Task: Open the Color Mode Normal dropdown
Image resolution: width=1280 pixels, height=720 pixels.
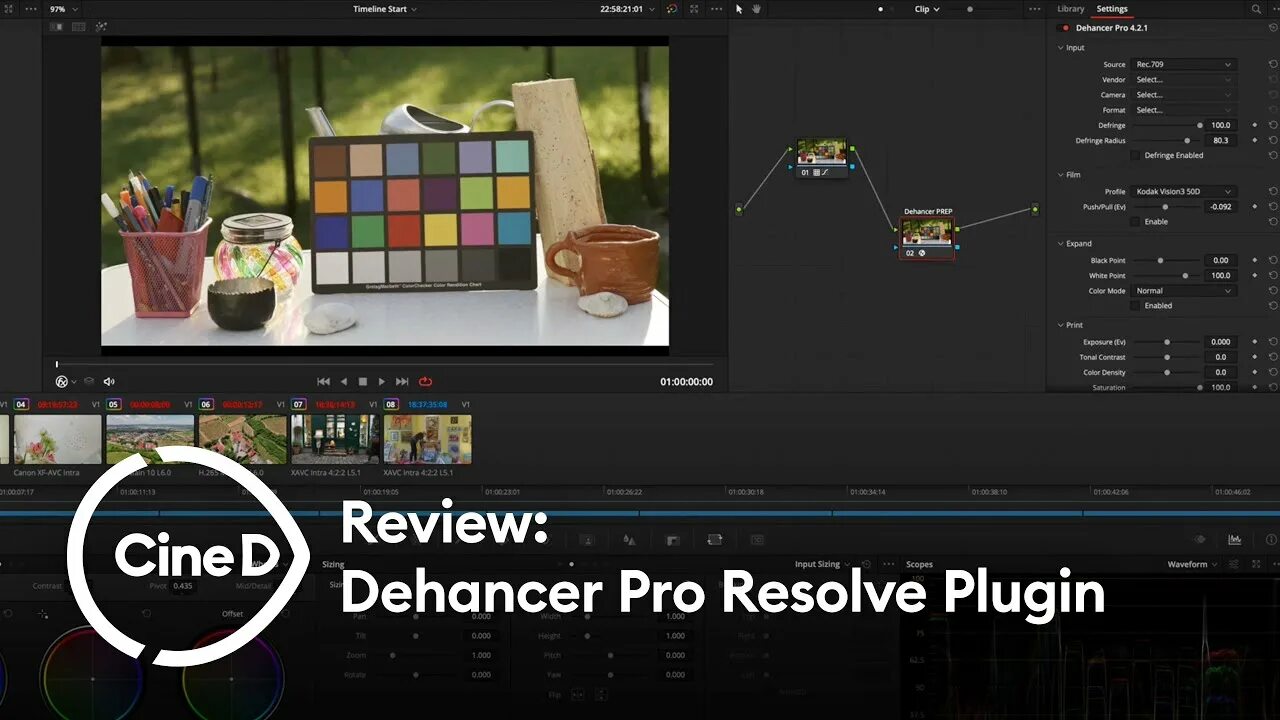Action: pyautogui.click(x=1184, y=291)
